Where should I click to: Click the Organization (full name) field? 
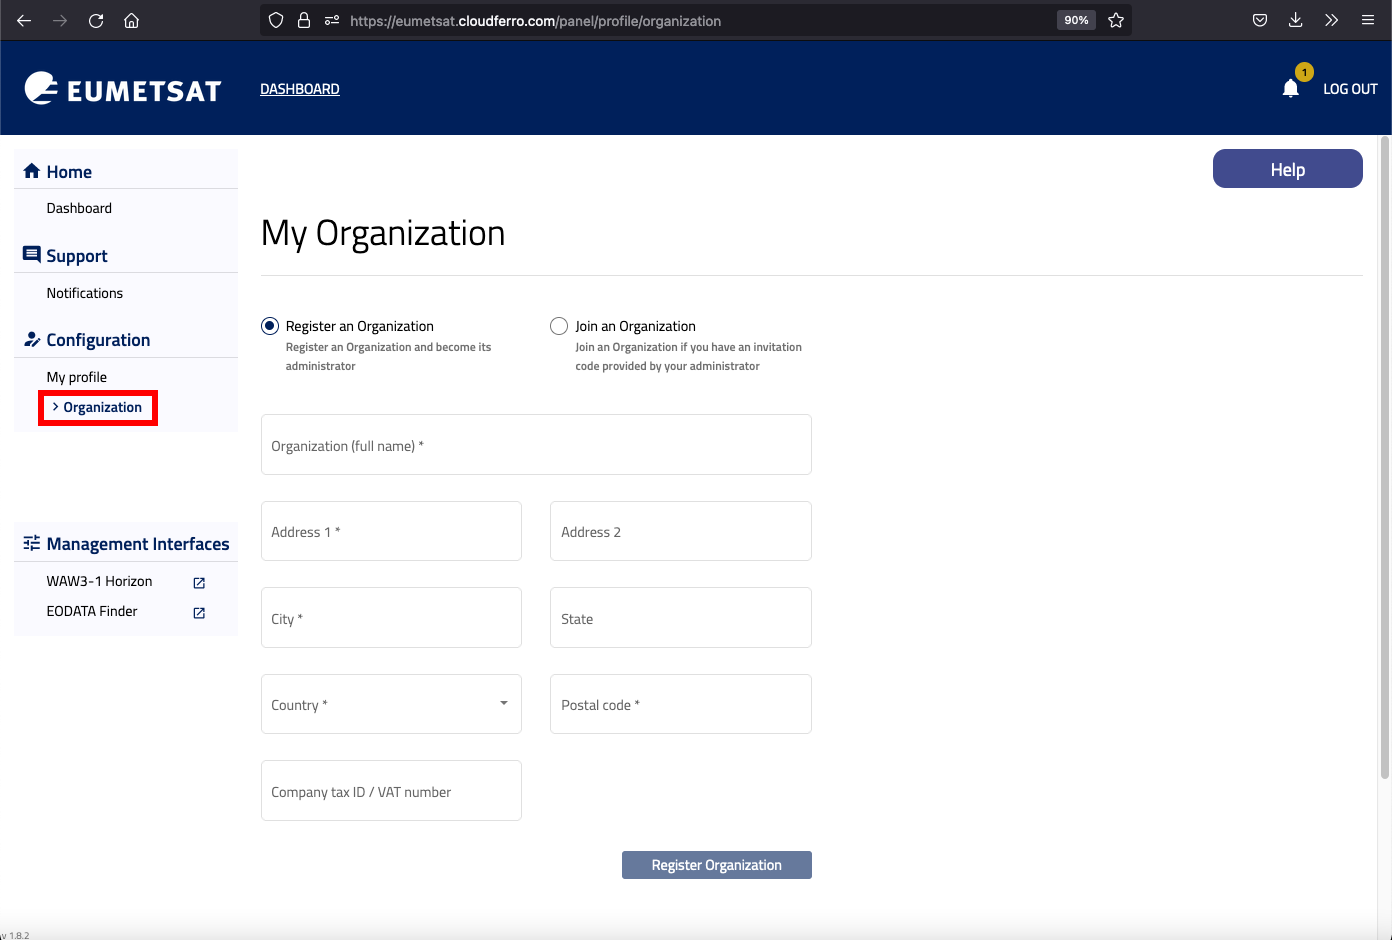(536, 445)
